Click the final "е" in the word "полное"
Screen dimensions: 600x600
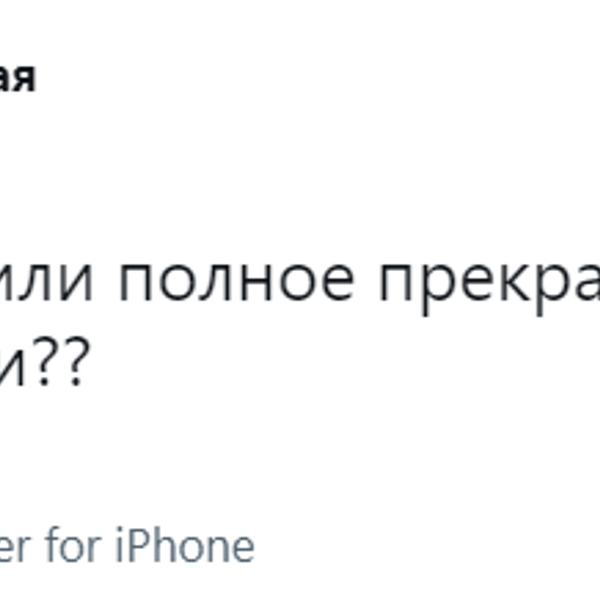[x=338, y=282]
